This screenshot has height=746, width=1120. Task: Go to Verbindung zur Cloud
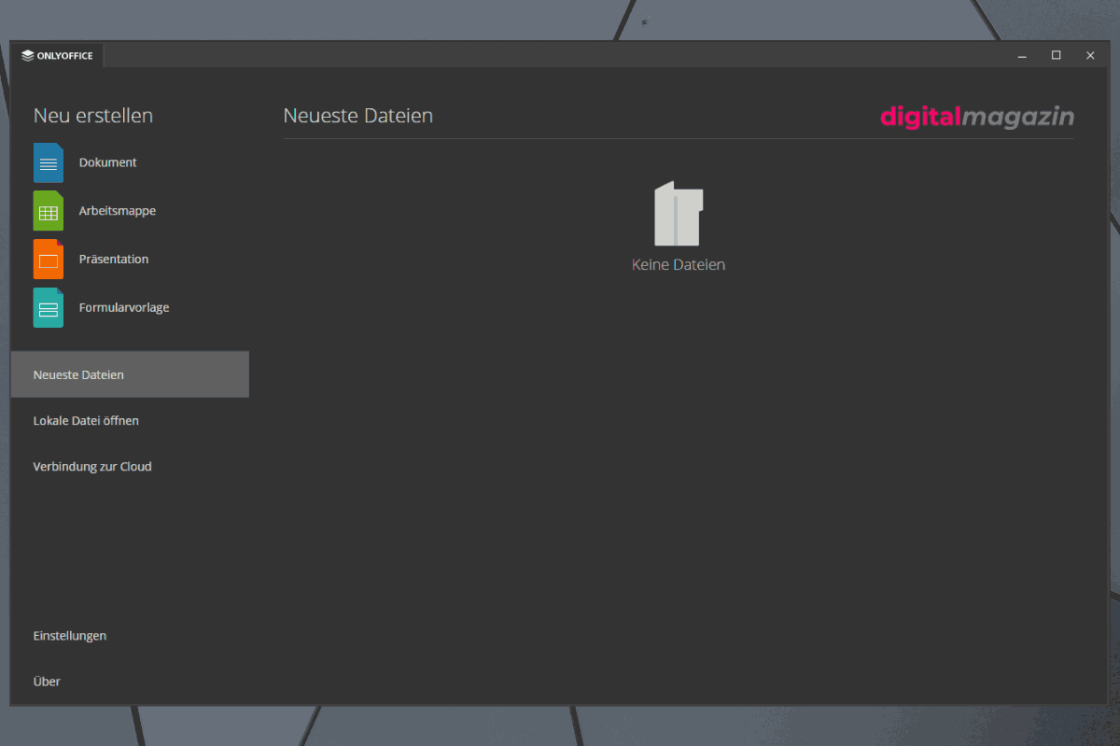[x=92, y=467]
